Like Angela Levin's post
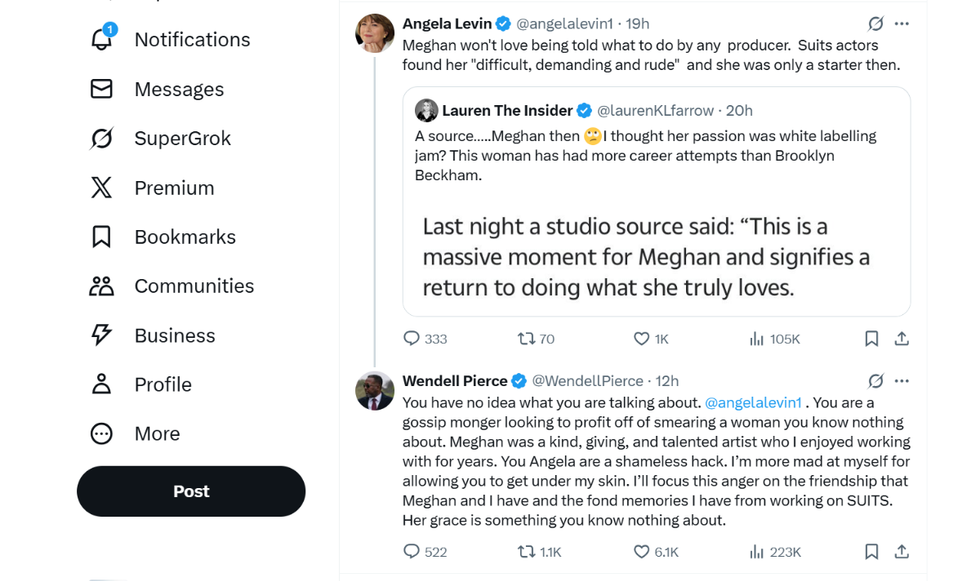Screen dimensions: 980x581 (642, 339)
